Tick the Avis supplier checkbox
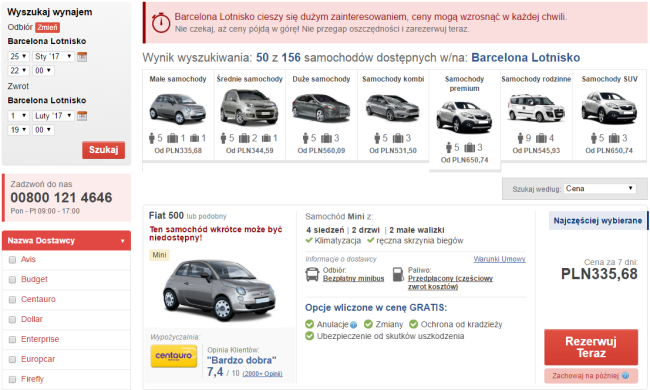This screenshot has width=650, height=390. point(12,260)
